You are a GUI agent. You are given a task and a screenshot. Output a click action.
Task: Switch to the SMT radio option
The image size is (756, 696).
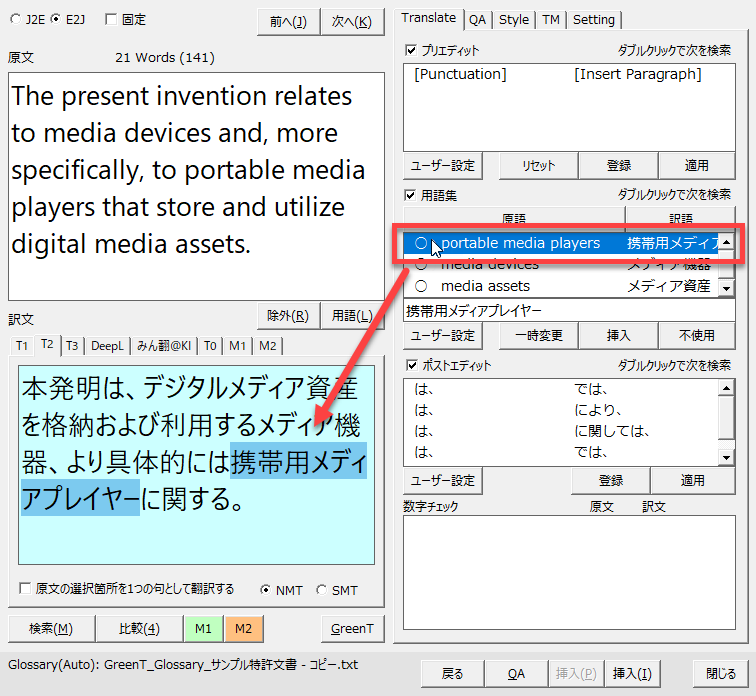tap(321, 590)
